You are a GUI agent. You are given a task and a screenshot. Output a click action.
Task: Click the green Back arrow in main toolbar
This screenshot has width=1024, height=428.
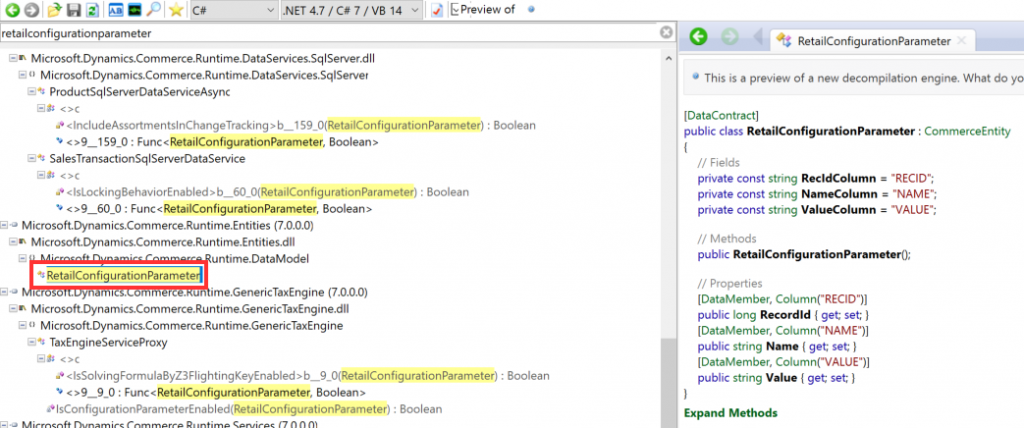click(x=13, y=10)
